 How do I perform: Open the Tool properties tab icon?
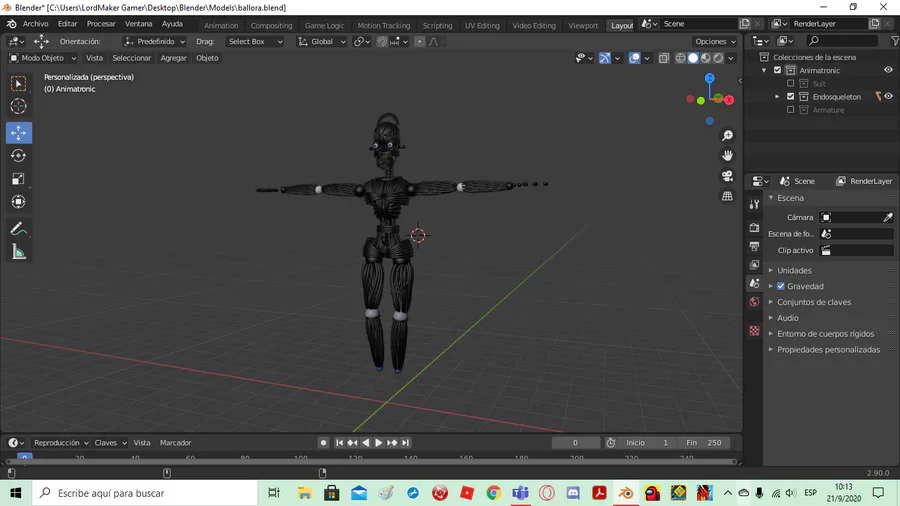click(754, 204)
